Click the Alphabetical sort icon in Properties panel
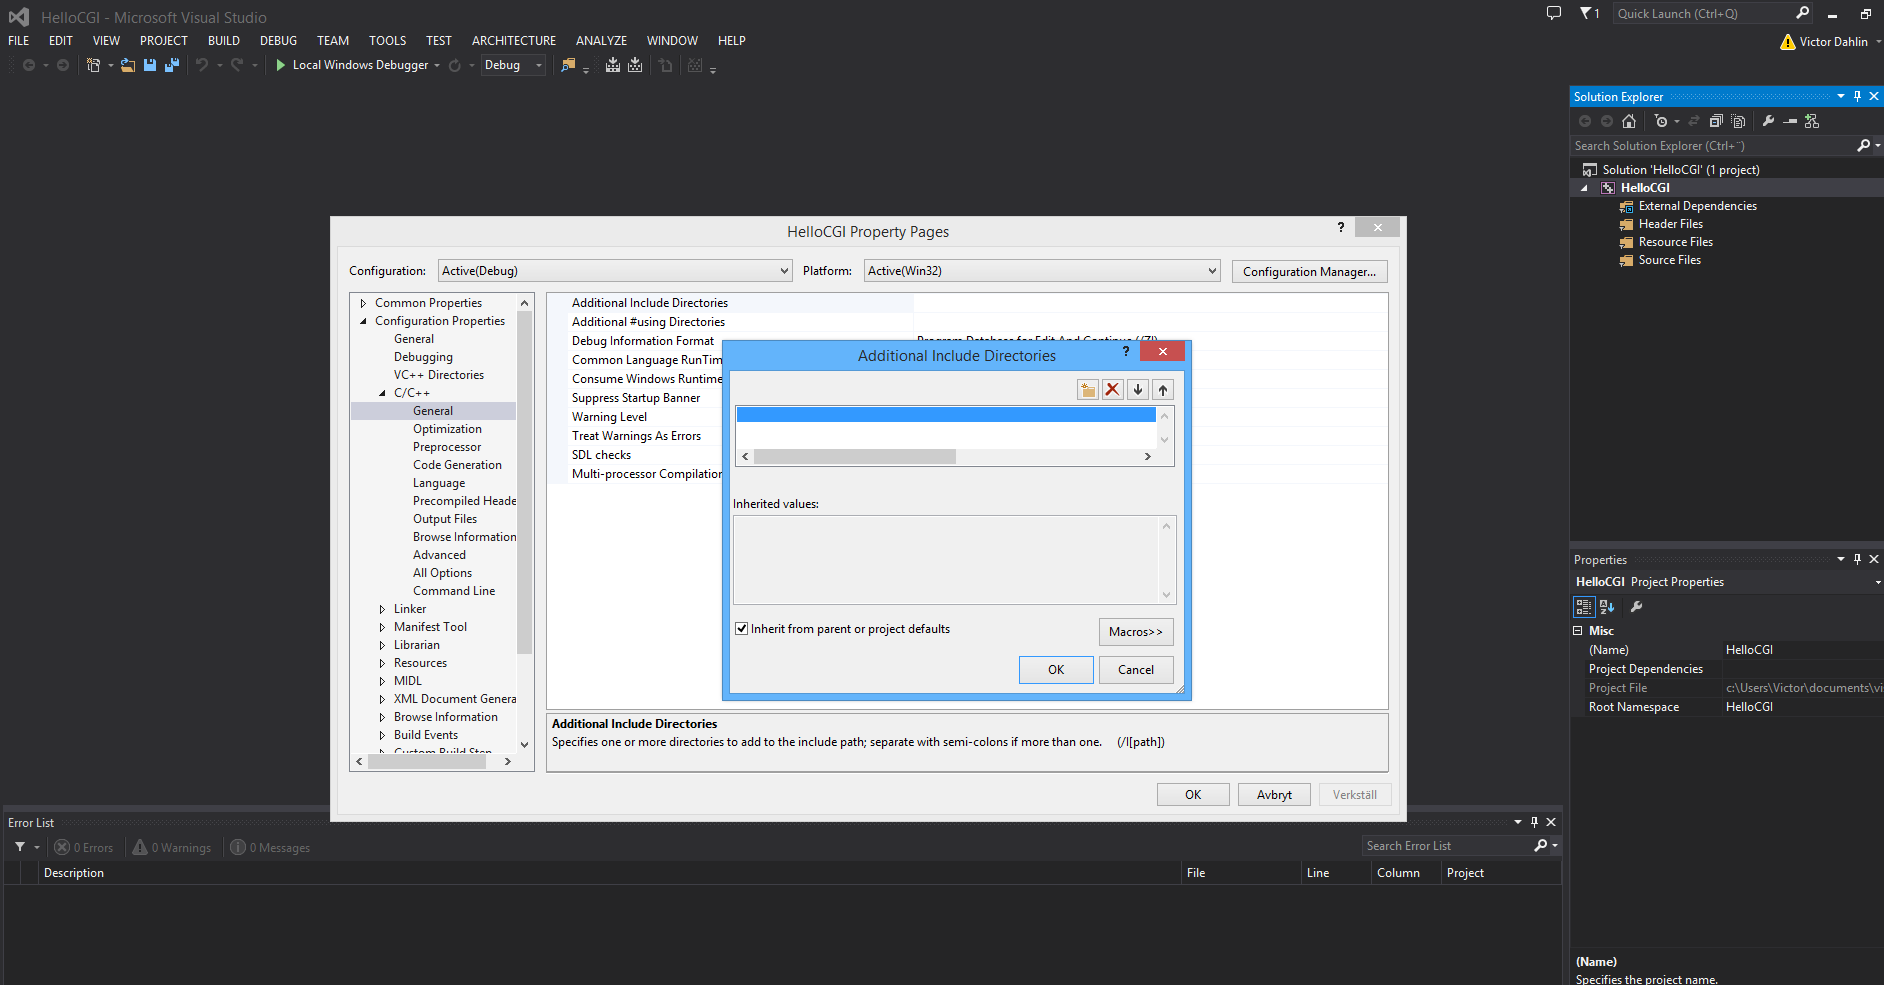The height and width of the screenshot is (985, 1884). [1607, 607]
